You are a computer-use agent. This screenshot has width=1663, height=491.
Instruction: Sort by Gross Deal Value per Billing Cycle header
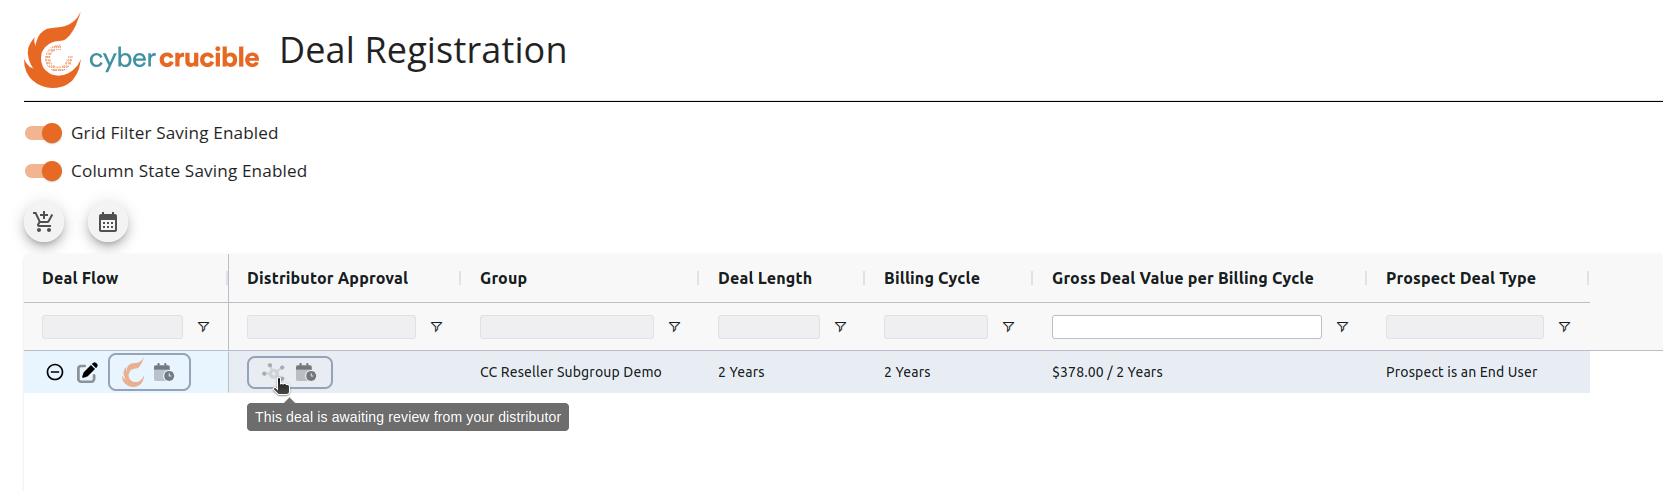coord(1182,278)
